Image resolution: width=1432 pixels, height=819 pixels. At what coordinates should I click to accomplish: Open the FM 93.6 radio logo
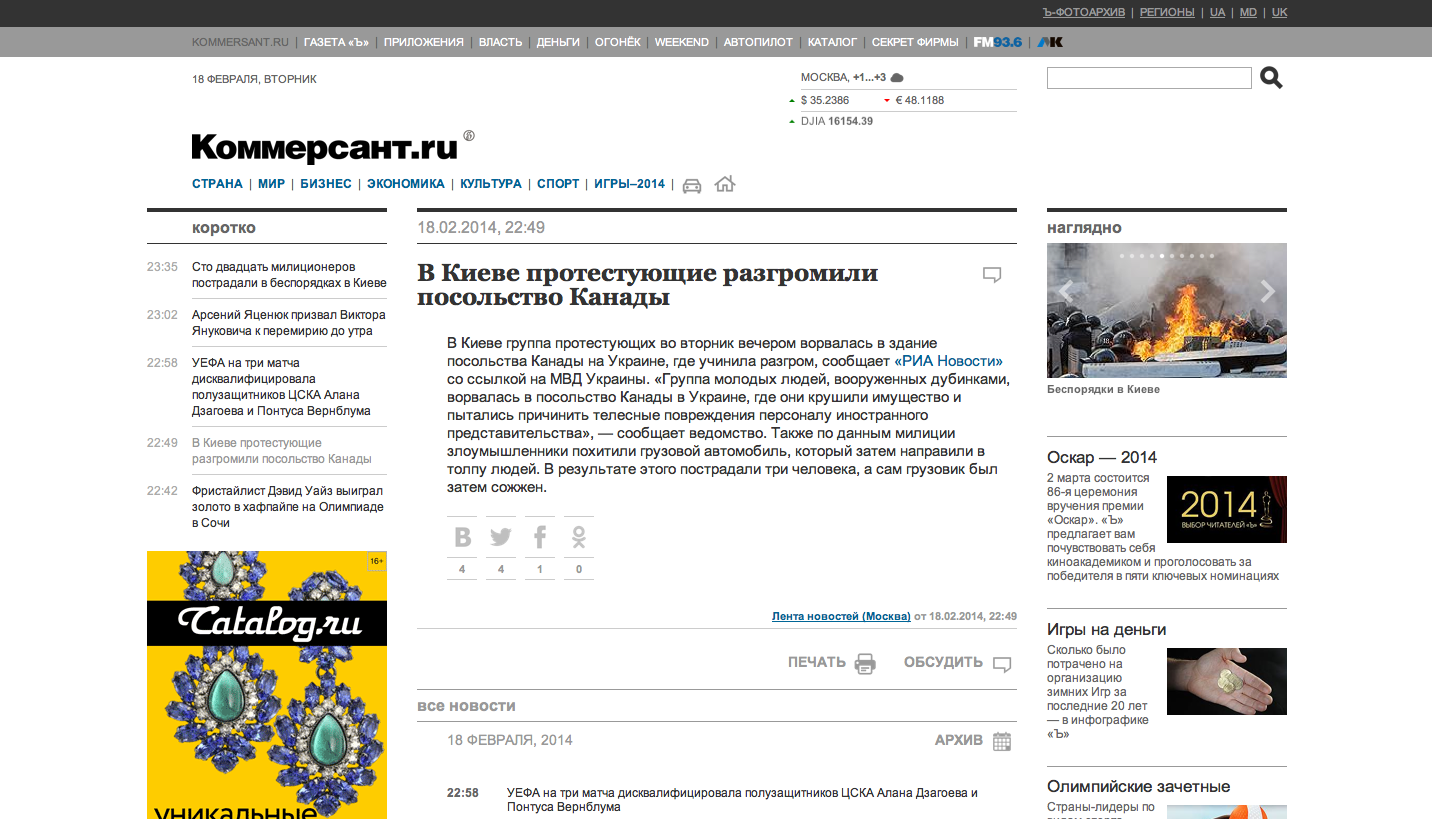pos(998,42)
